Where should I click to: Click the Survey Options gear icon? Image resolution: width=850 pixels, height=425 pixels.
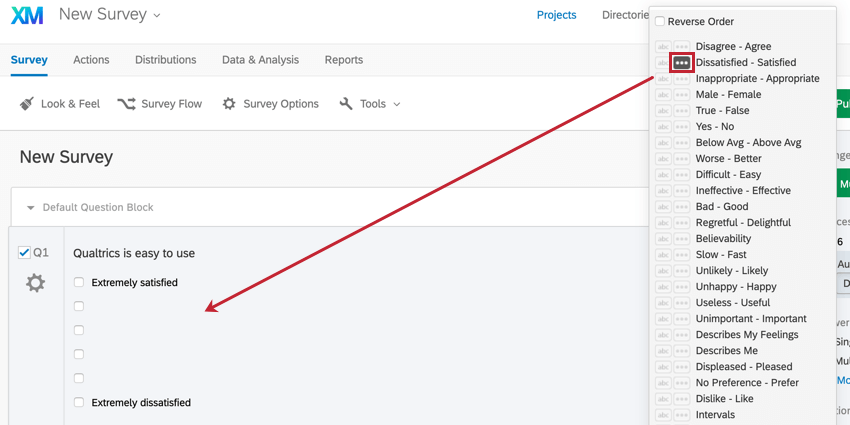229,104
